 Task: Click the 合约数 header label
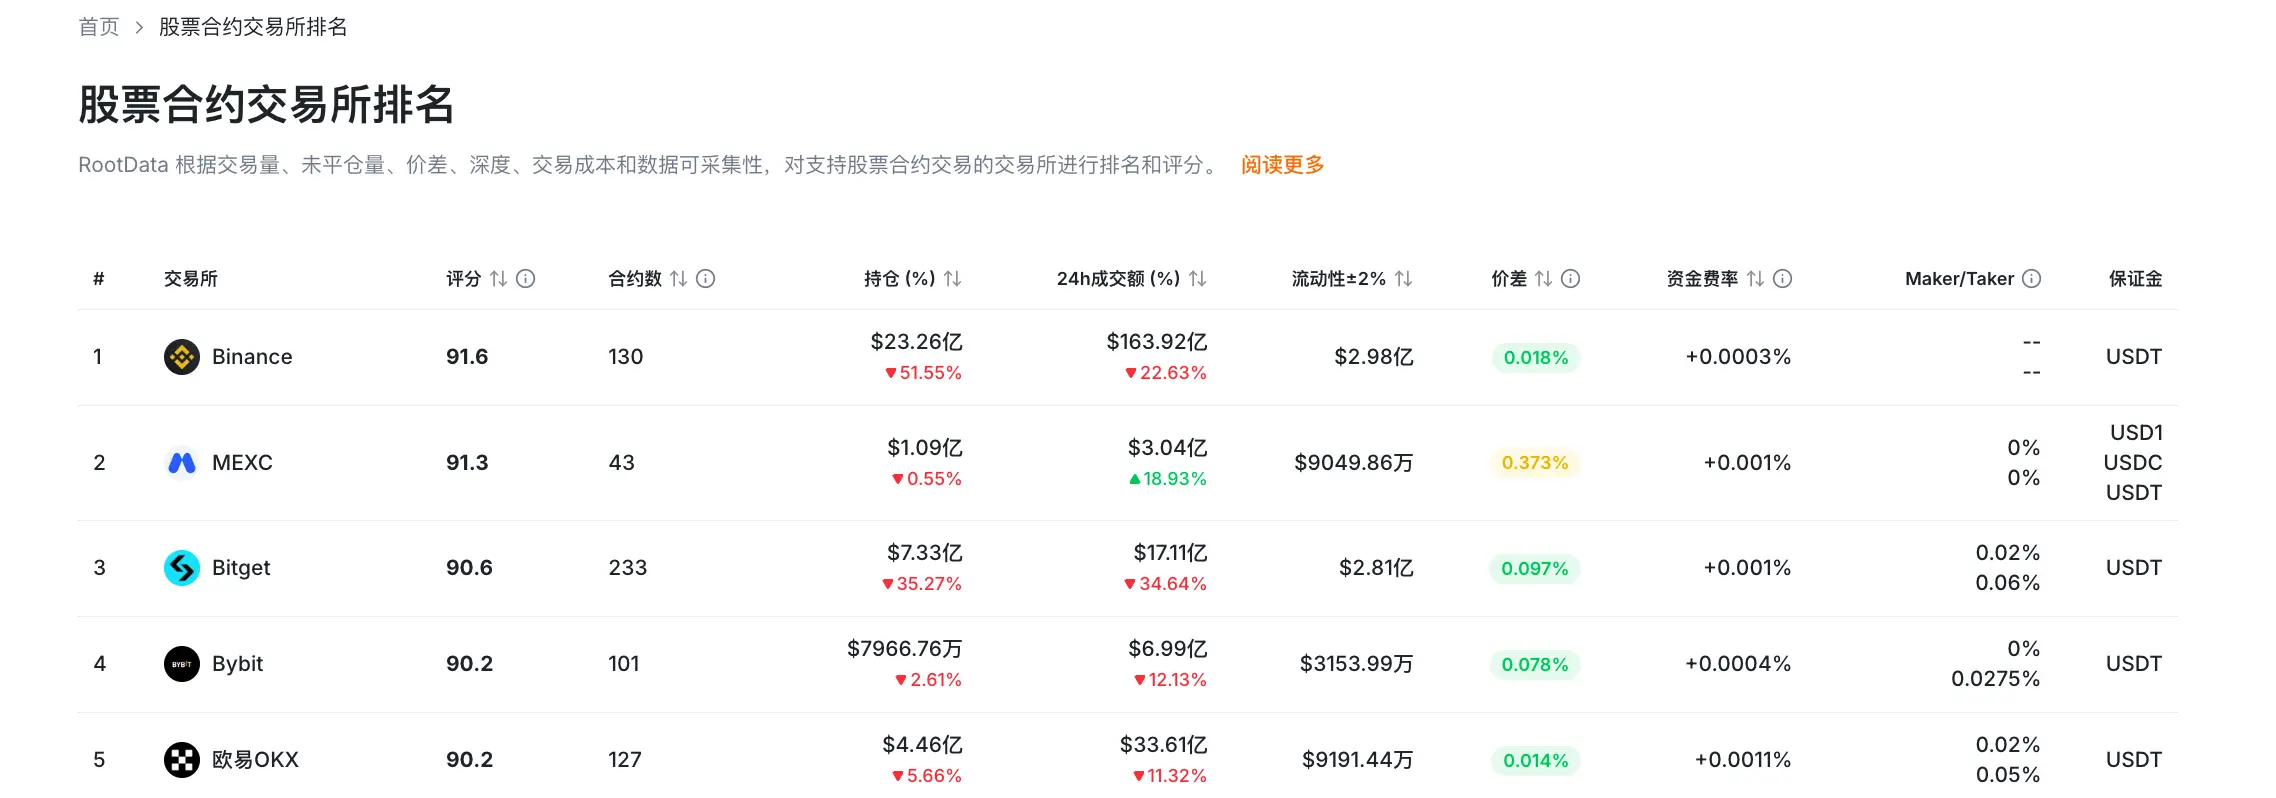635,279
